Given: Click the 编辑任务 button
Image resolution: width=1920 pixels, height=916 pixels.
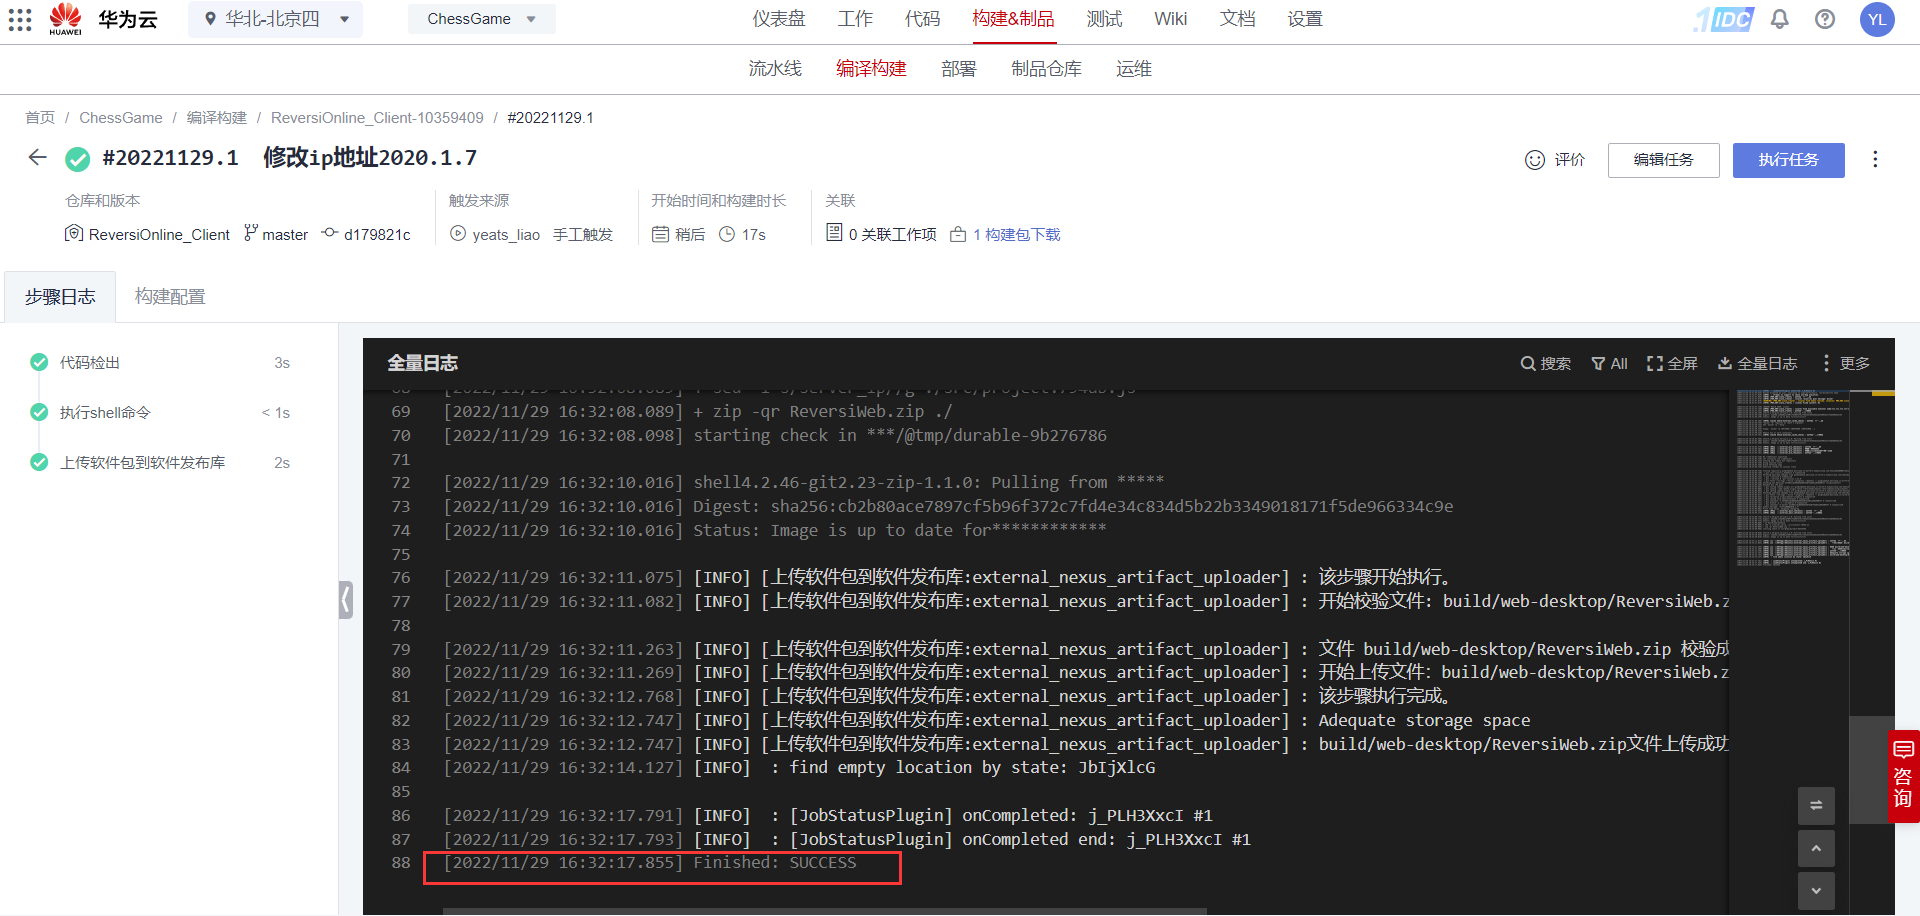Looking at the screenshot, I should click(1663, 160).
